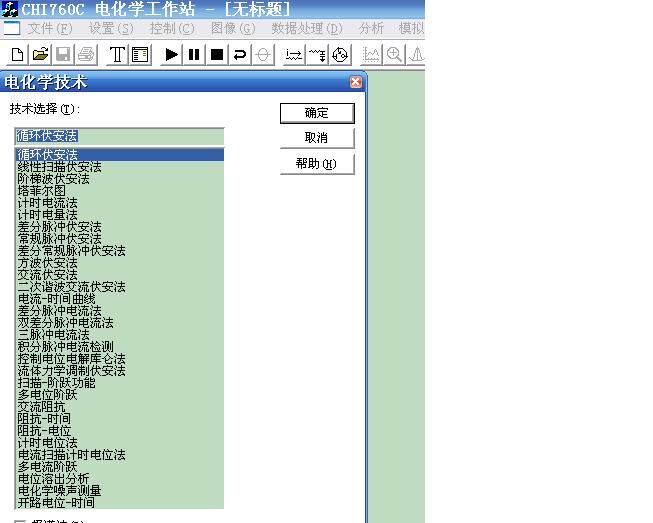This screenshot has width=653, height=523.
Task: Stop the experiment with the square stop icon
Action: coord(217,55)
